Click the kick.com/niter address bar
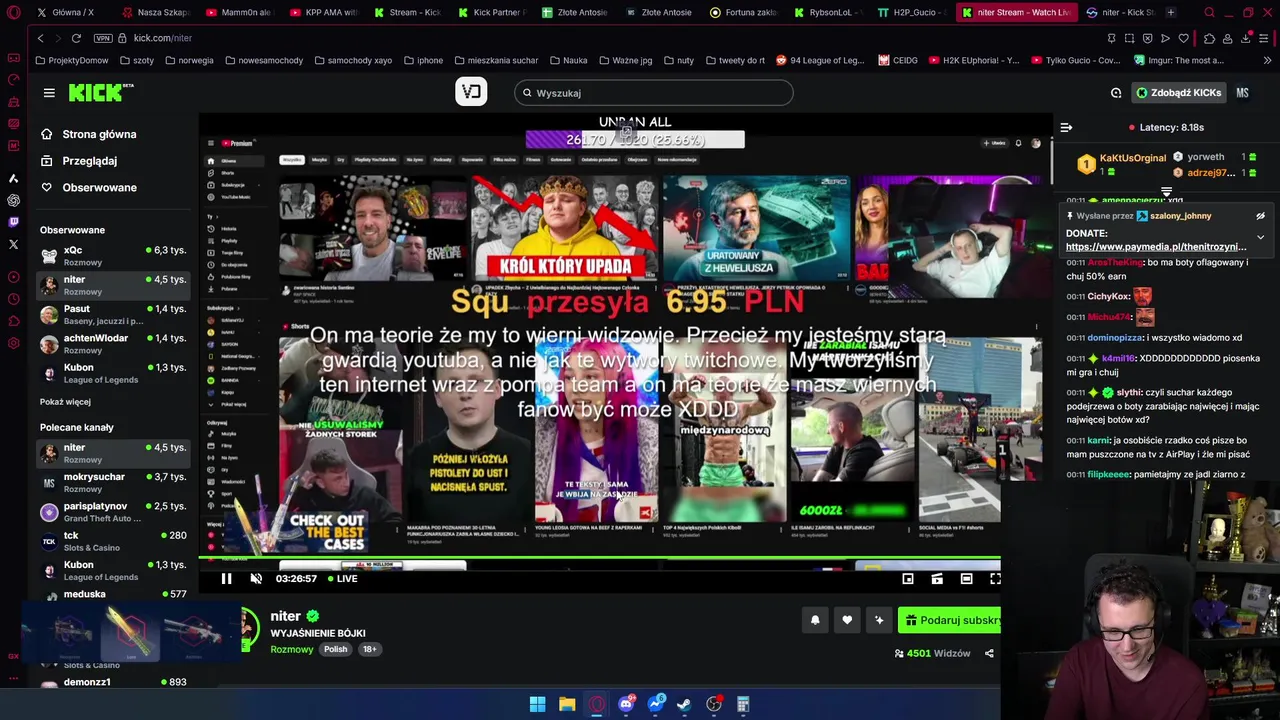Viewport: 1280px width, 720px height. pyautogui.click(x=162, y=38)
